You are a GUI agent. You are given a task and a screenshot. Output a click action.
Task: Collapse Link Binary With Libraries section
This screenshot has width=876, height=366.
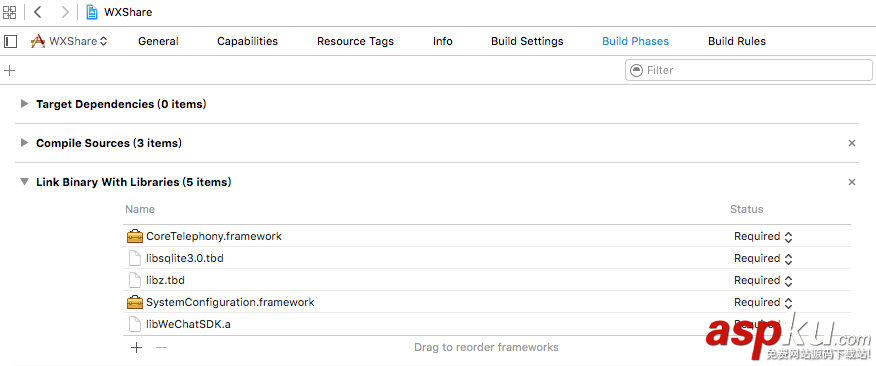click(x=24, y=182)
